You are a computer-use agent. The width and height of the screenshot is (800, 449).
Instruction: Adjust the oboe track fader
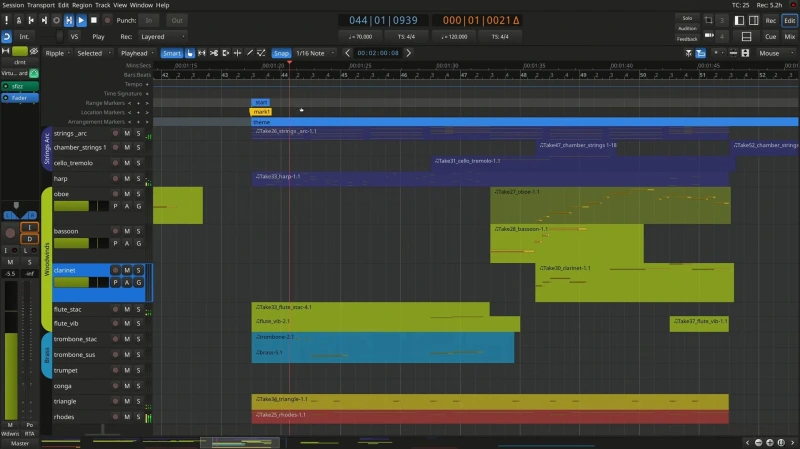[81, 206]
